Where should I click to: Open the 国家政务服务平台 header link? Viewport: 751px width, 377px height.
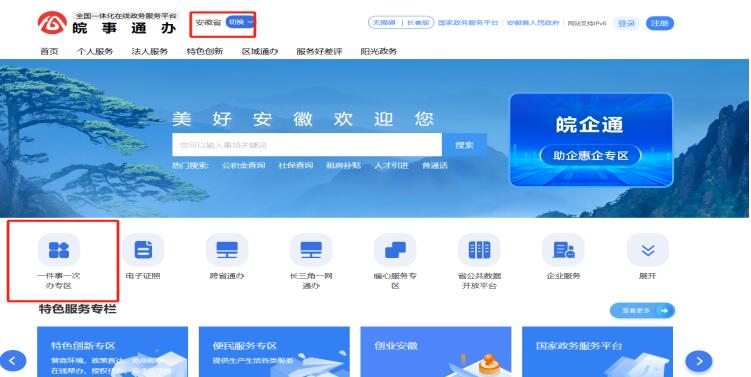coord(468,23)
